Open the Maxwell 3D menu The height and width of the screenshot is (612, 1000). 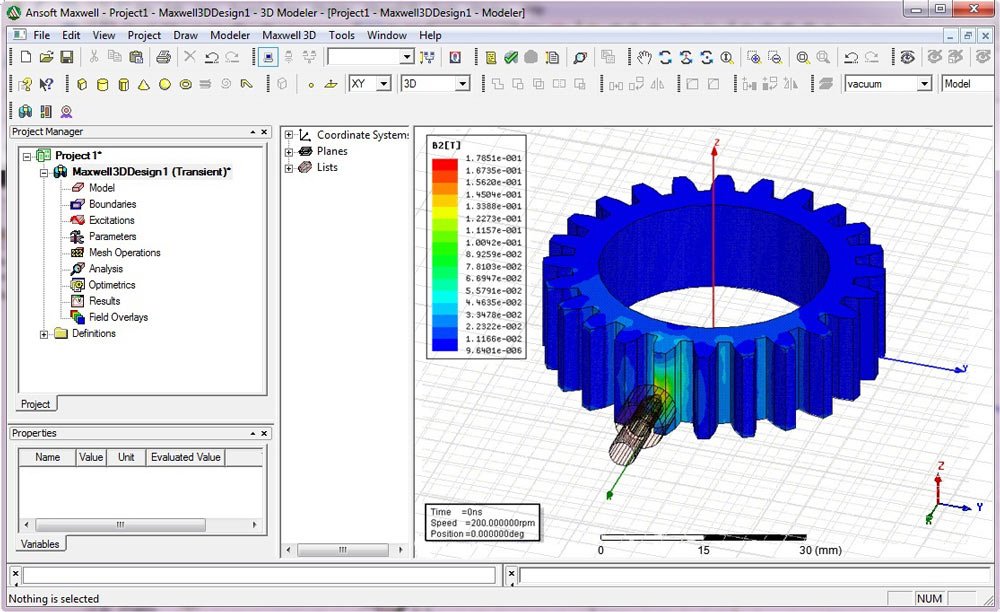[289, 35]
